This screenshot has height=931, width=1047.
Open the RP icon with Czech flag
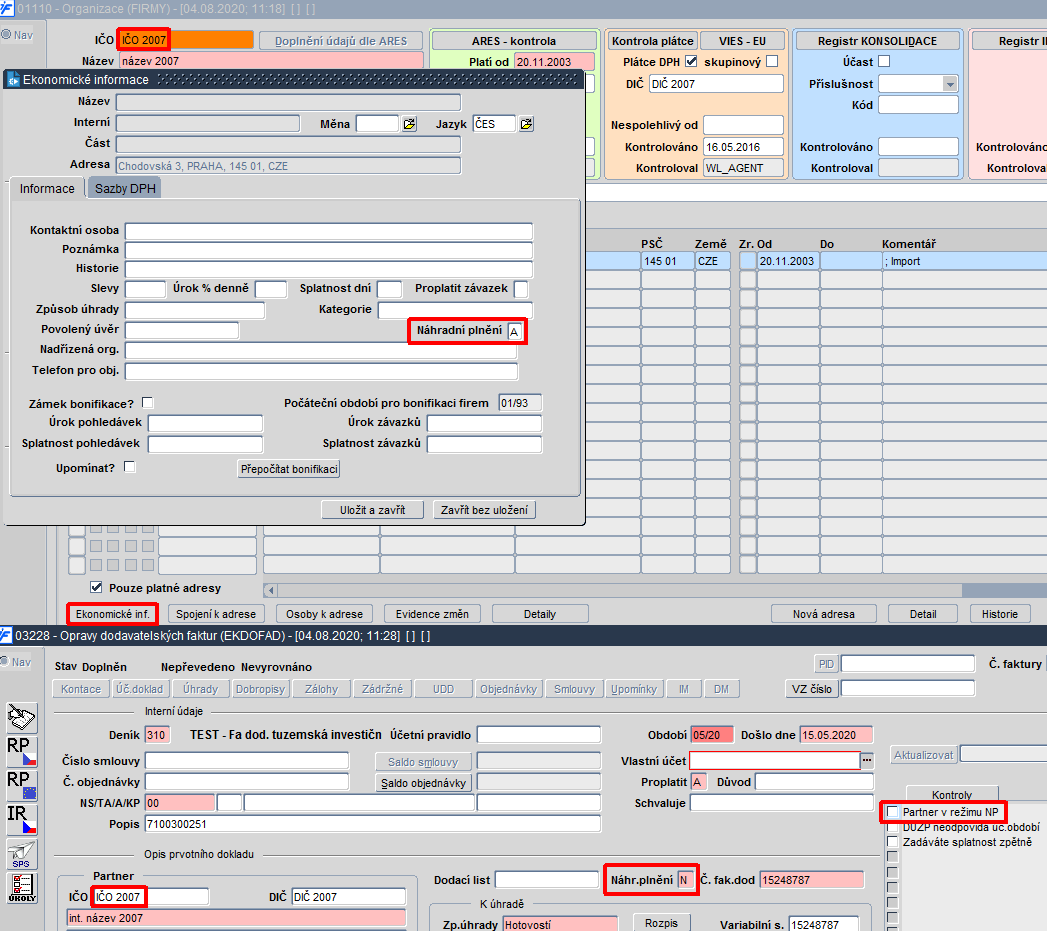coord(21,751)
